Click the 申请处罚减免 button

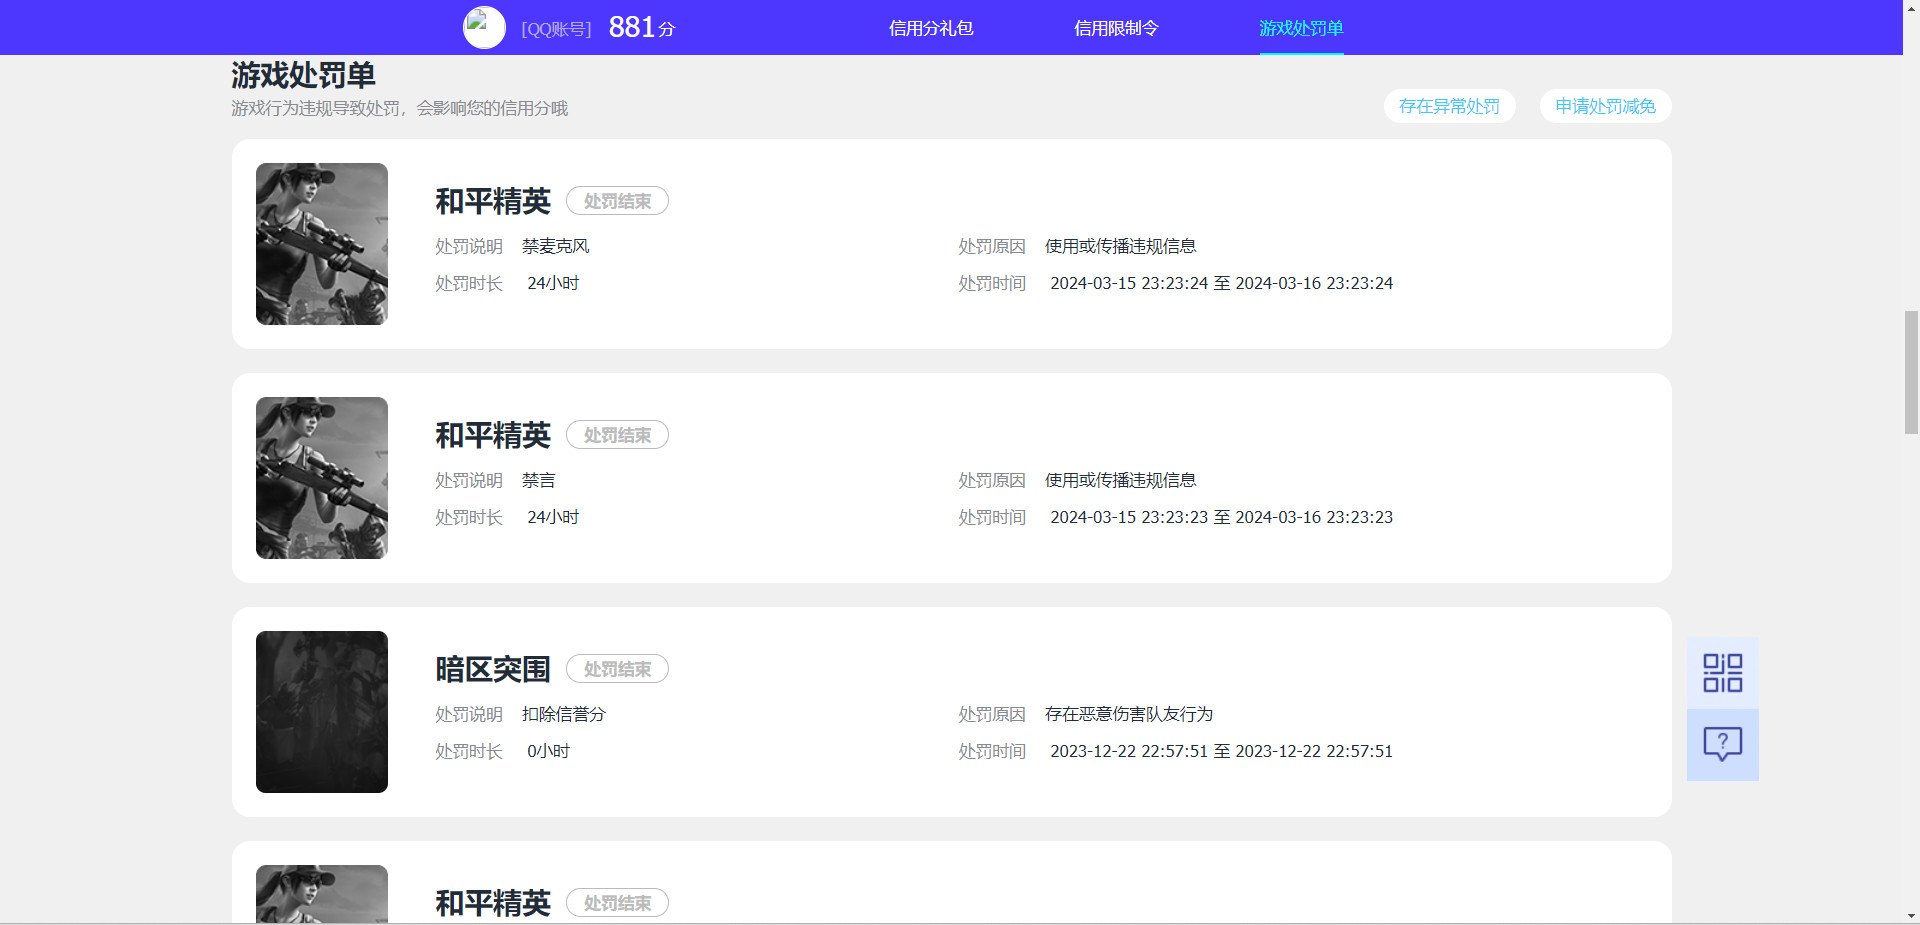click(1605, 106)
